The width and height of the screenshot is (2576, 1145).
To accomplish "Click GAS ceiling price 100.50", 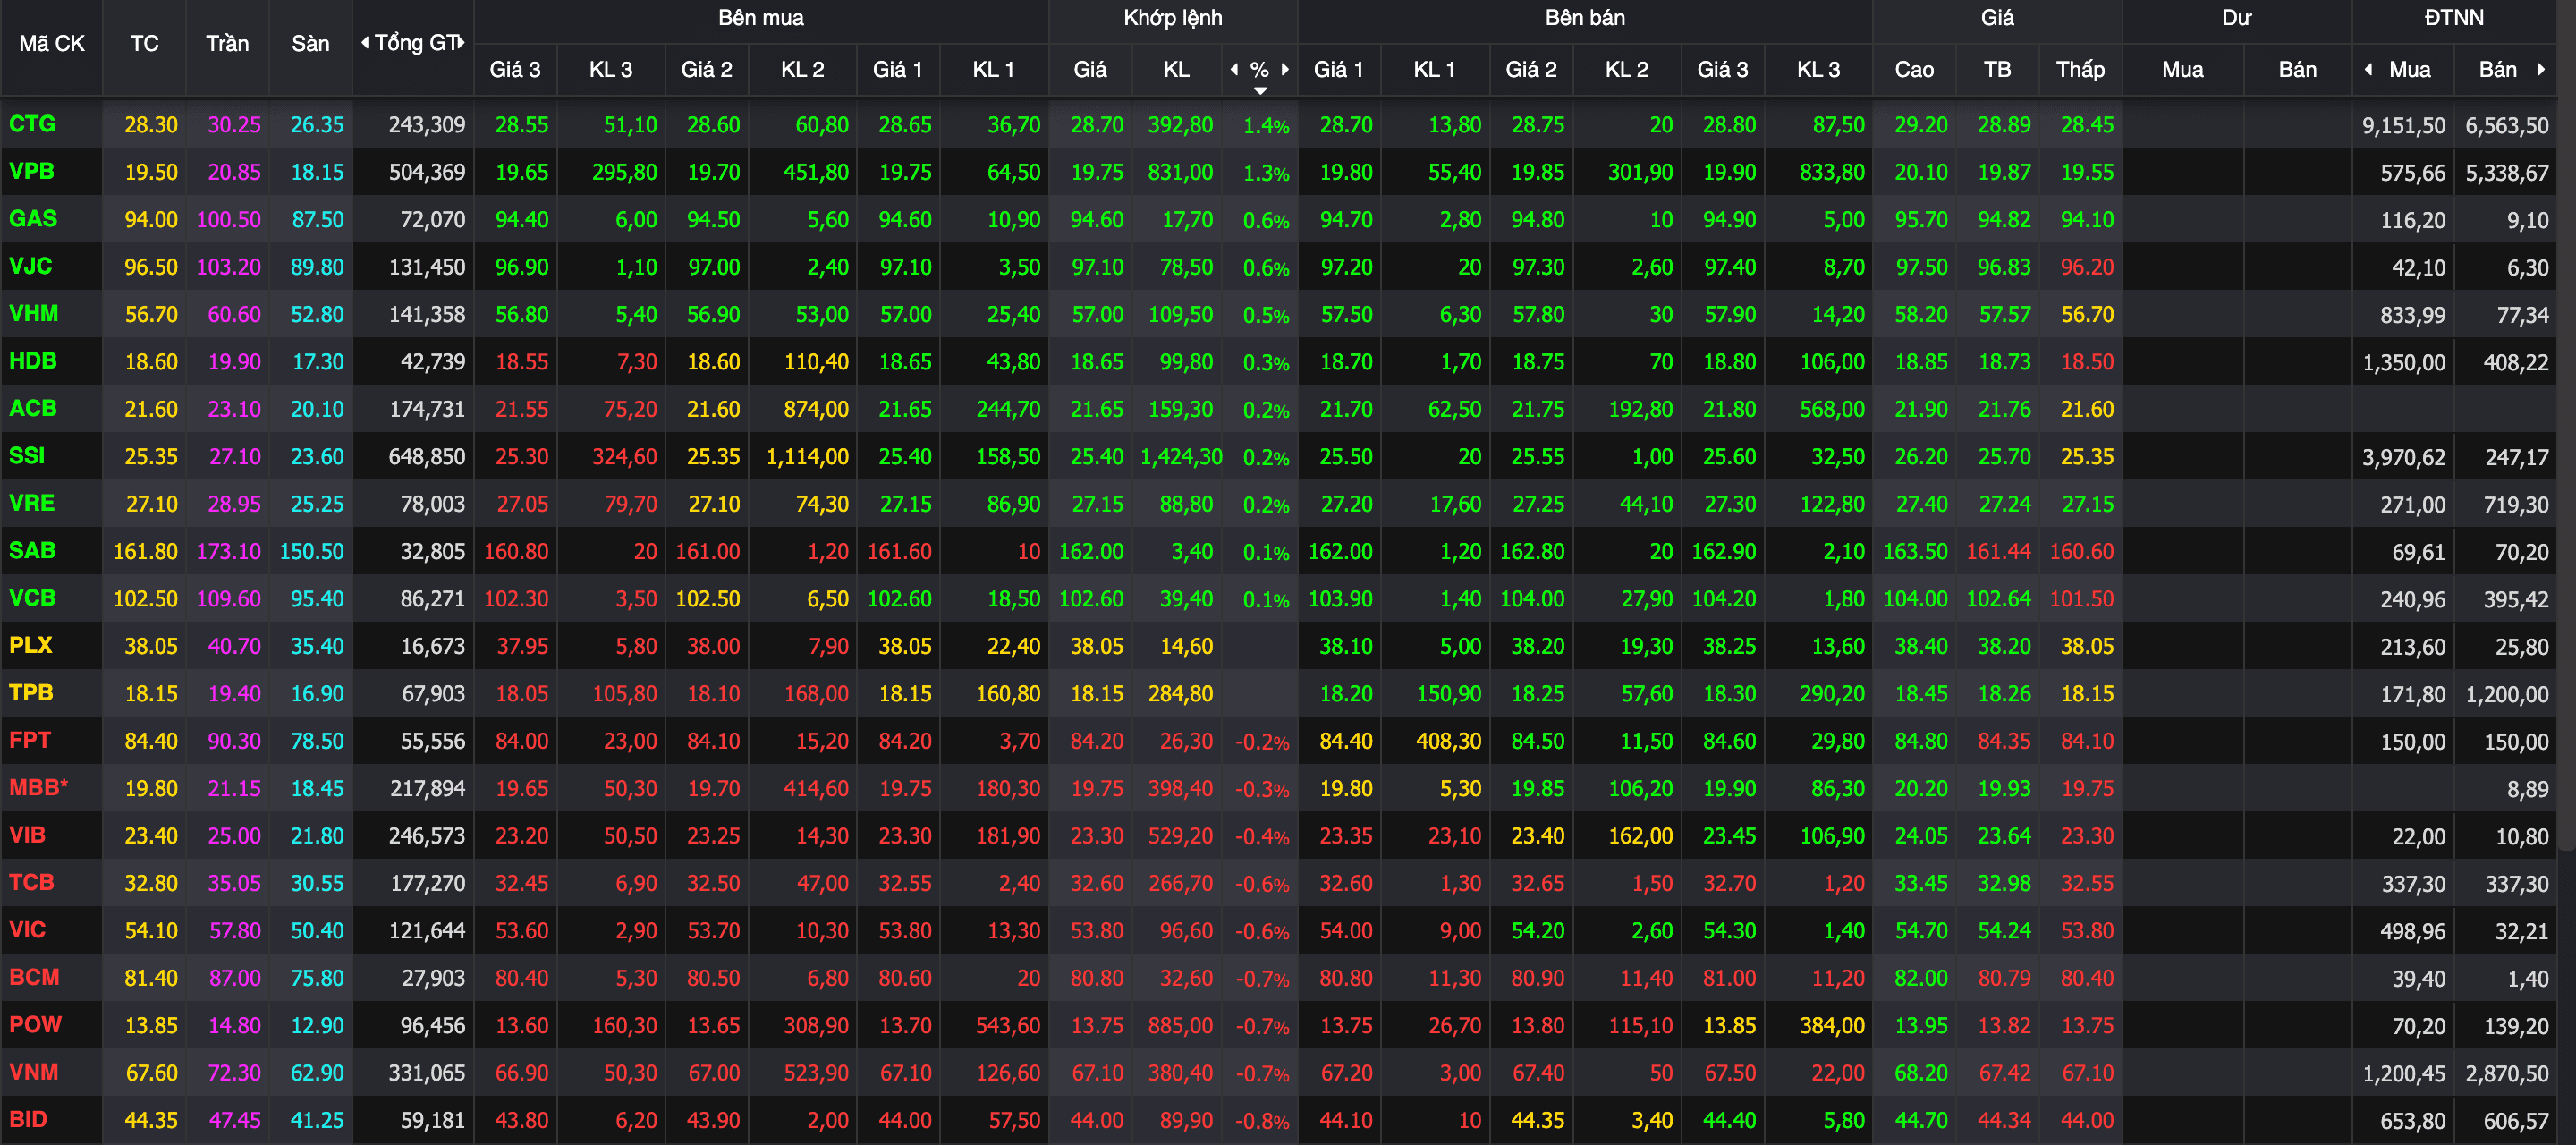I will 228,220.
